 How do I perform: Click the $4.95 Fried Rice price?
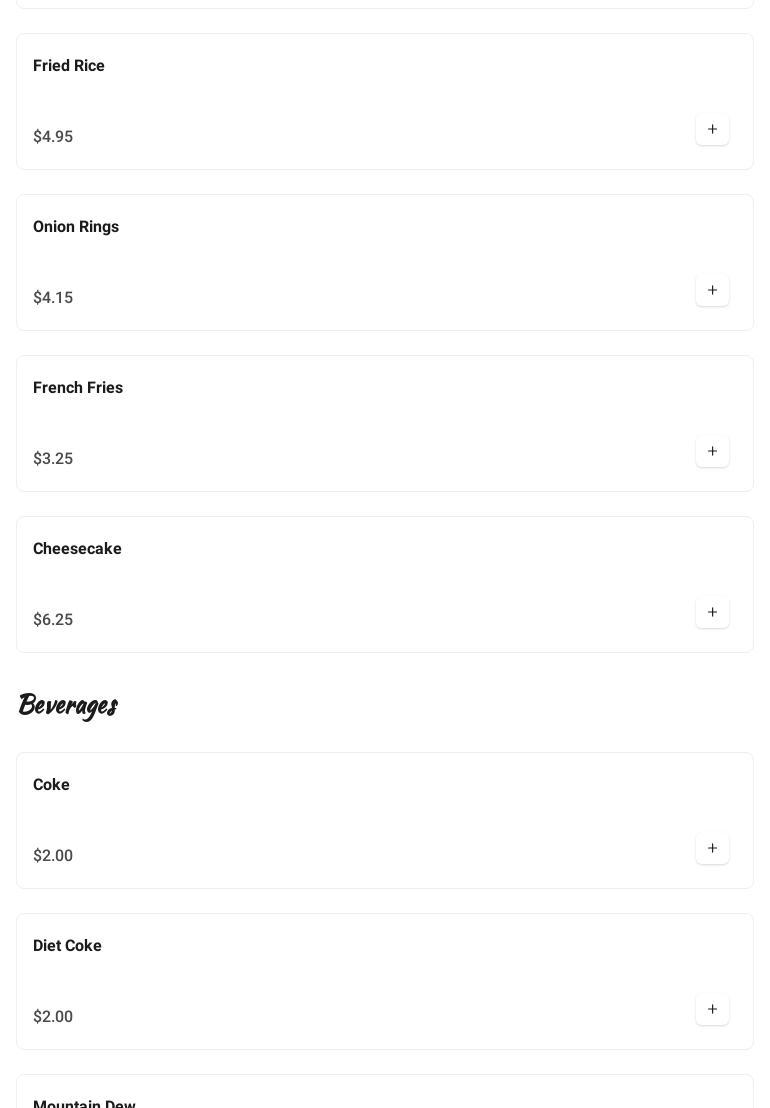[53, 137]
